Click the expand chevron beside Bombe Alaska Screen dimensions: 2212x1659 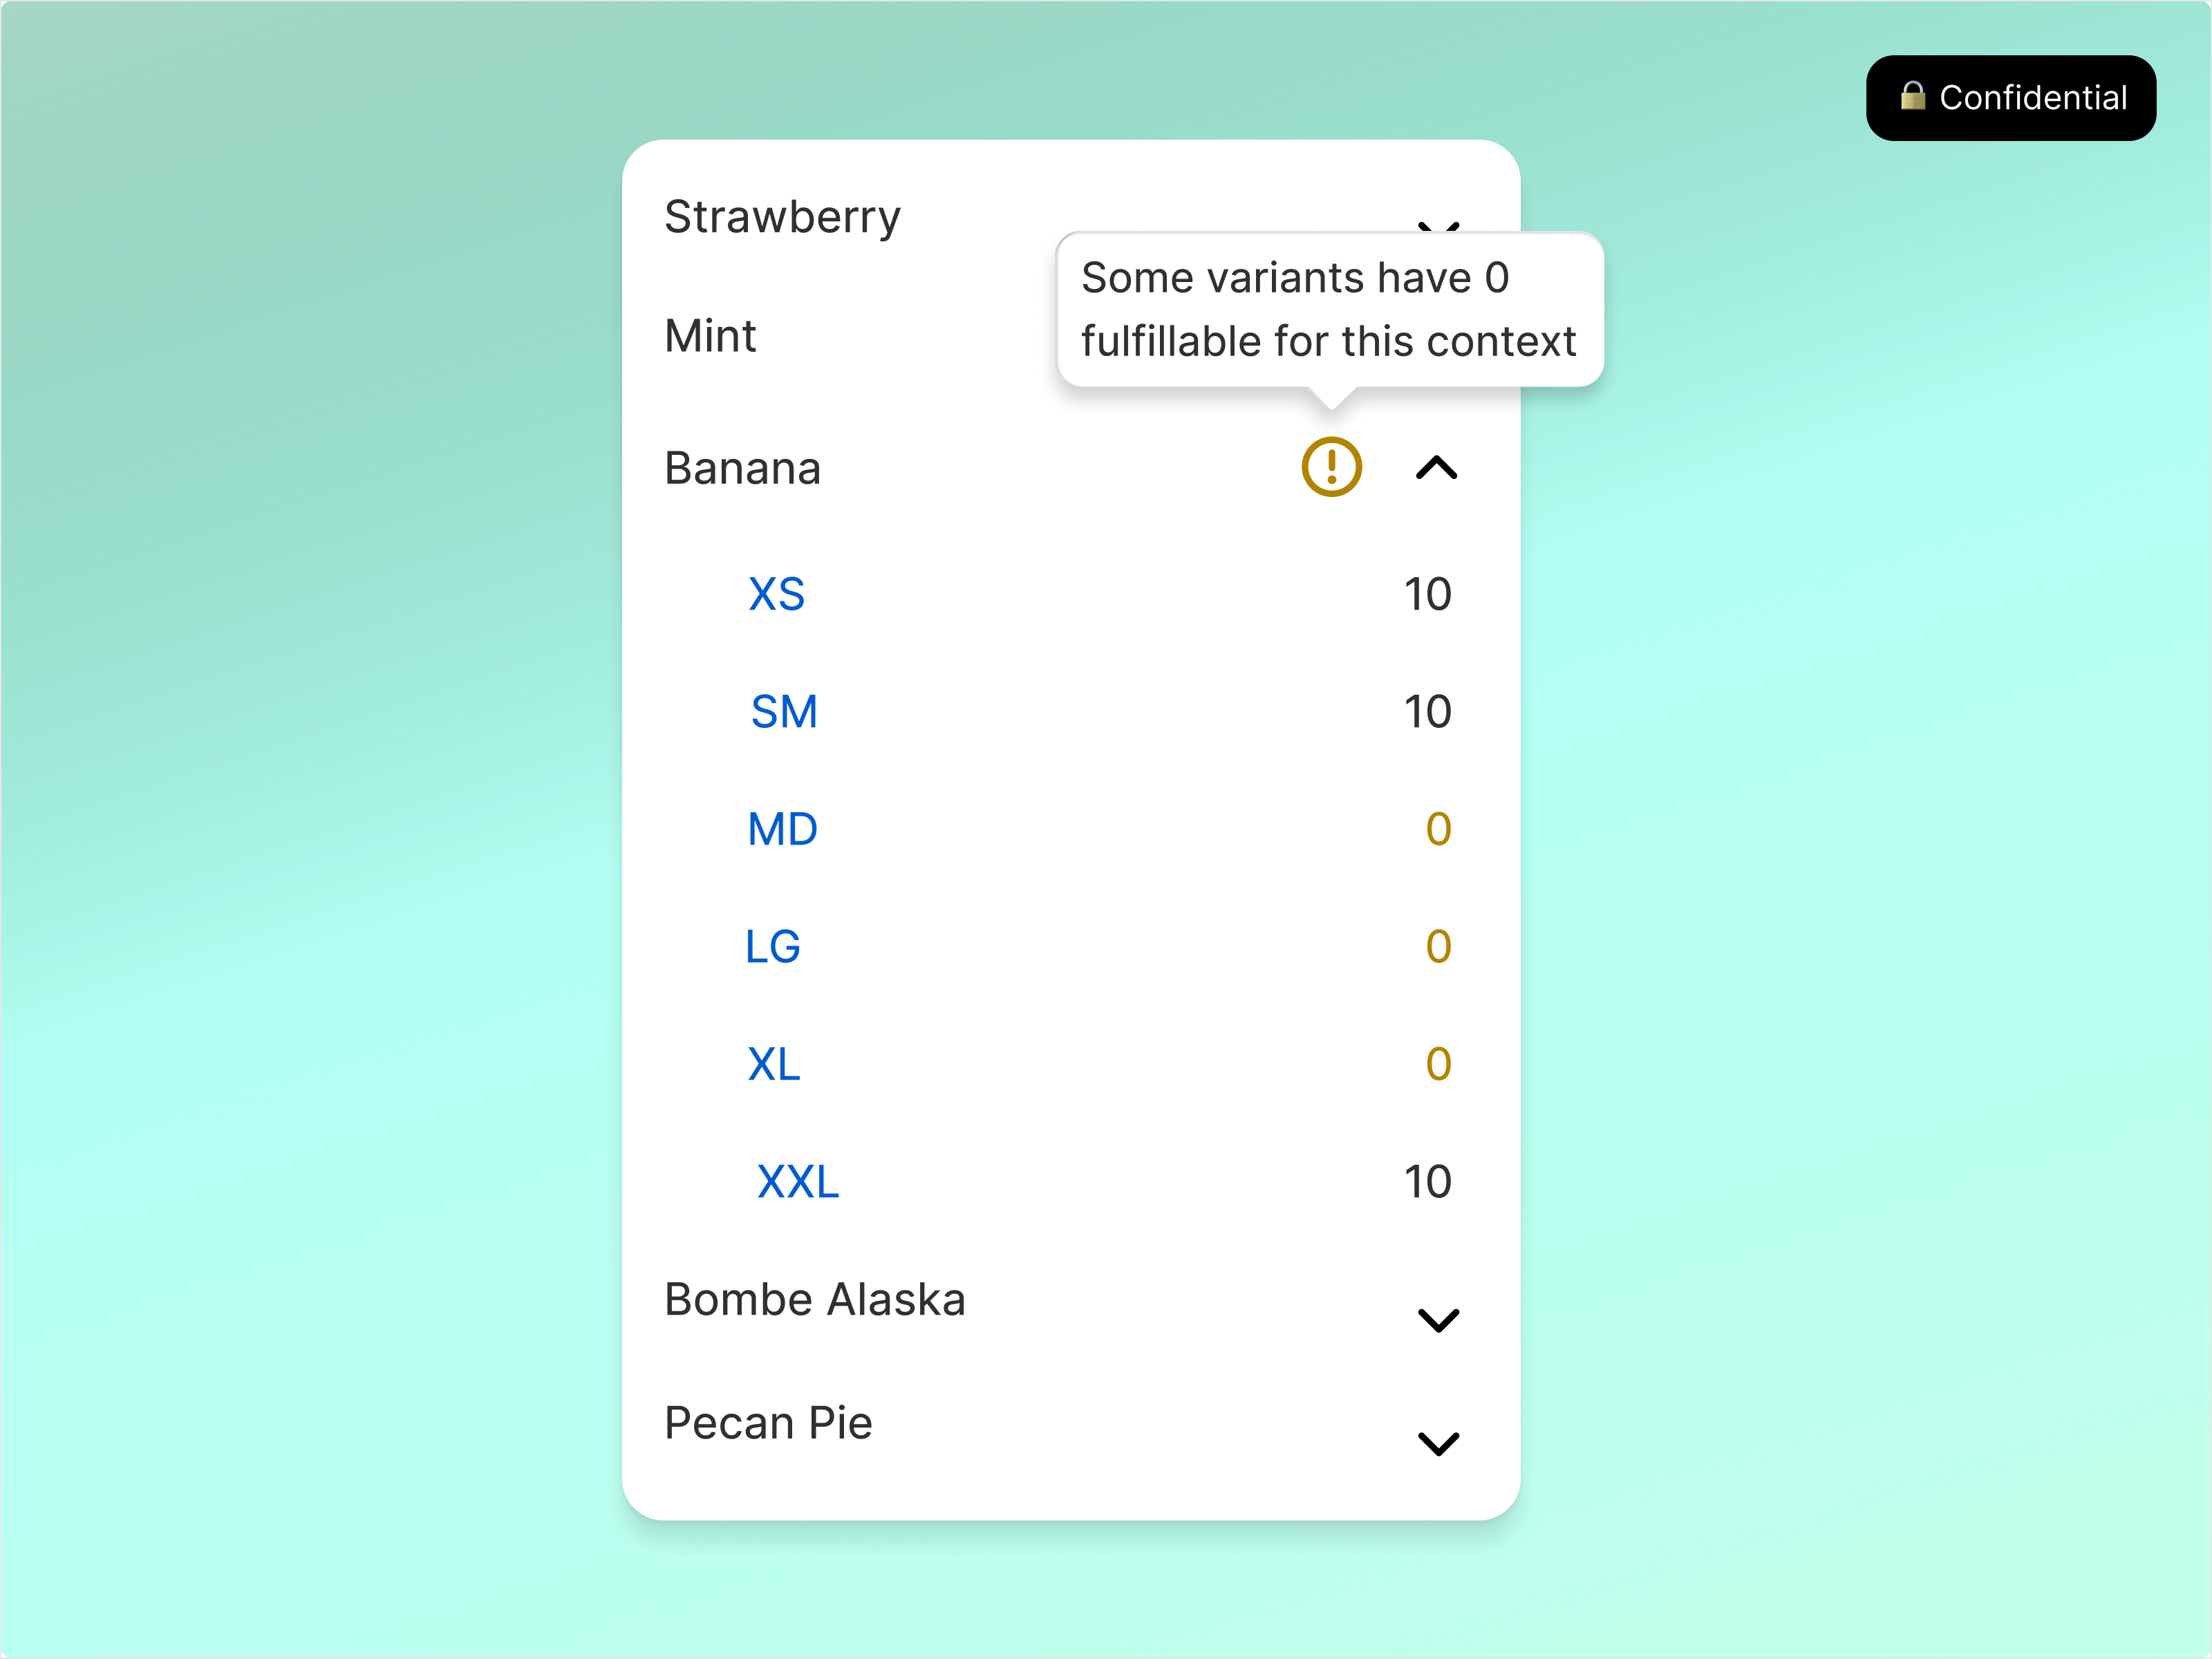(1439, 1320)
